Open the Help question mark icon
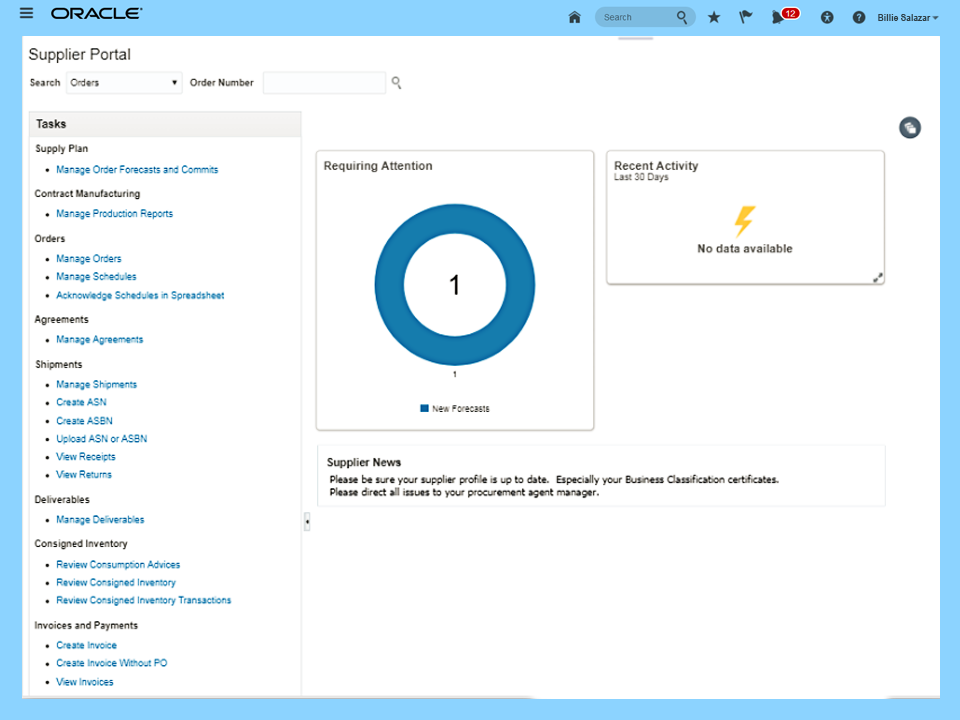960x720 pixels. tap(859, 17)
